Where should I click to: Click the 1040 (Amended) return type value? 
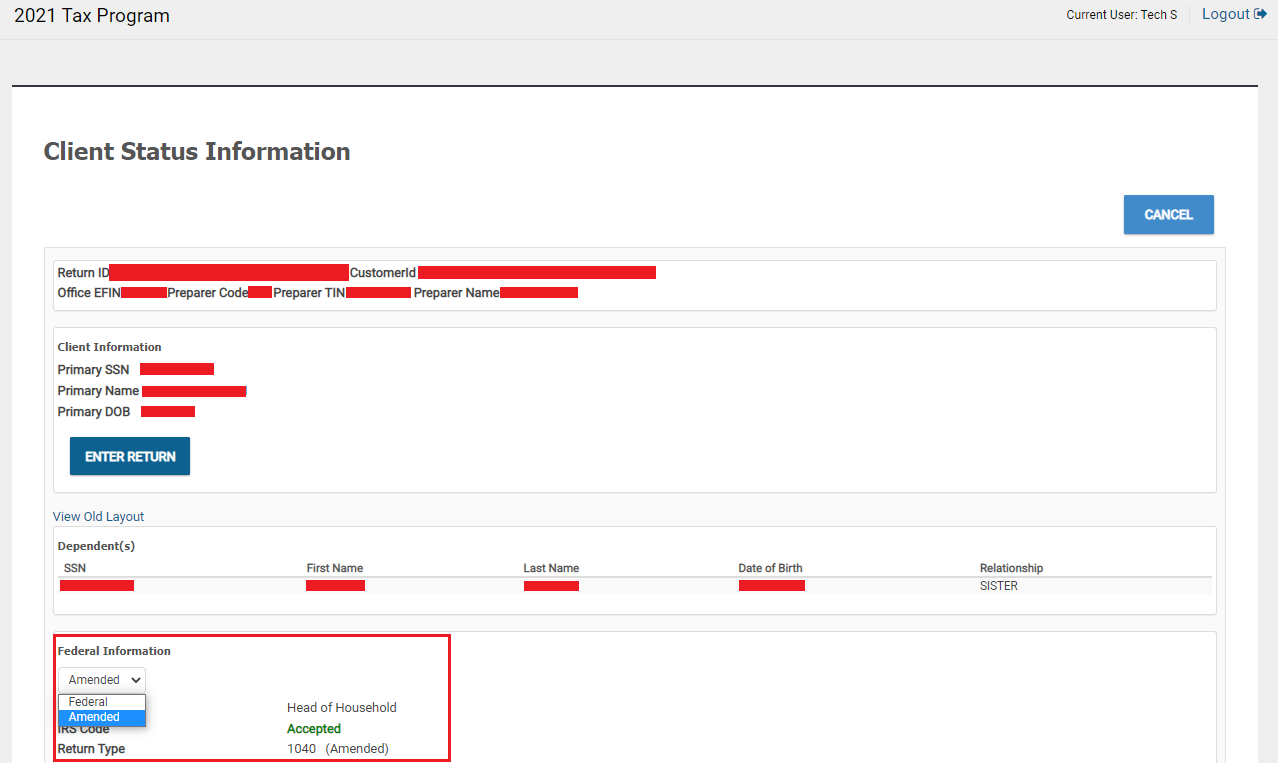pyautogui.click(x=337, y=749)
